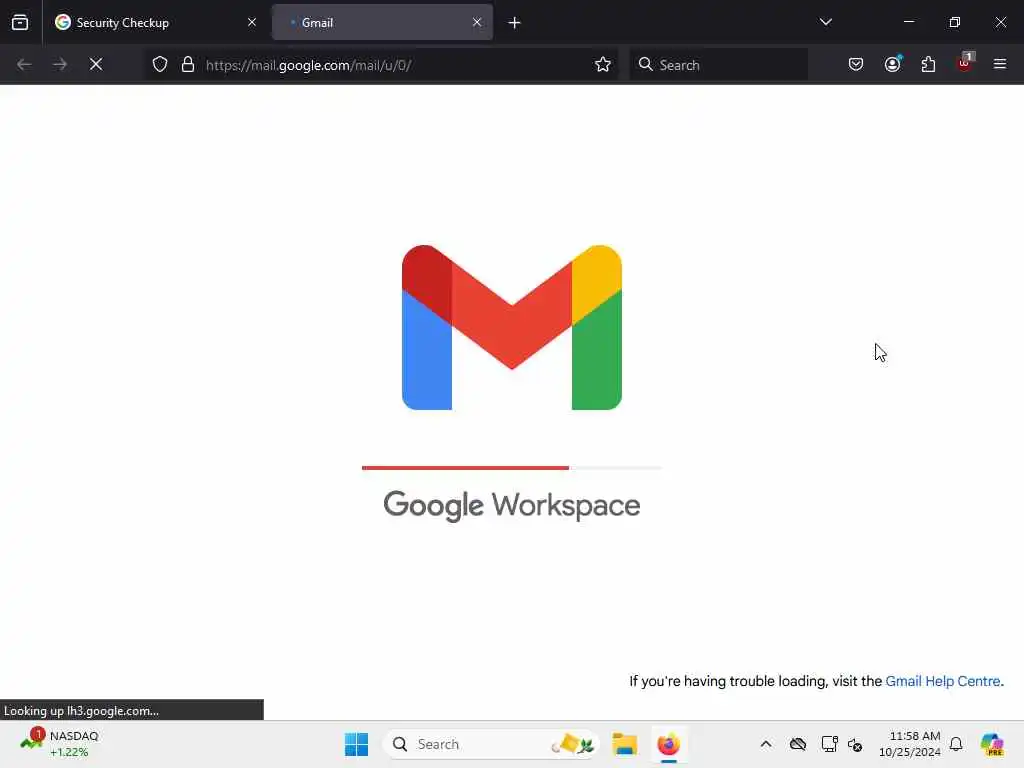
Task: Open display/network tray icon
Action: click(829, 744)
